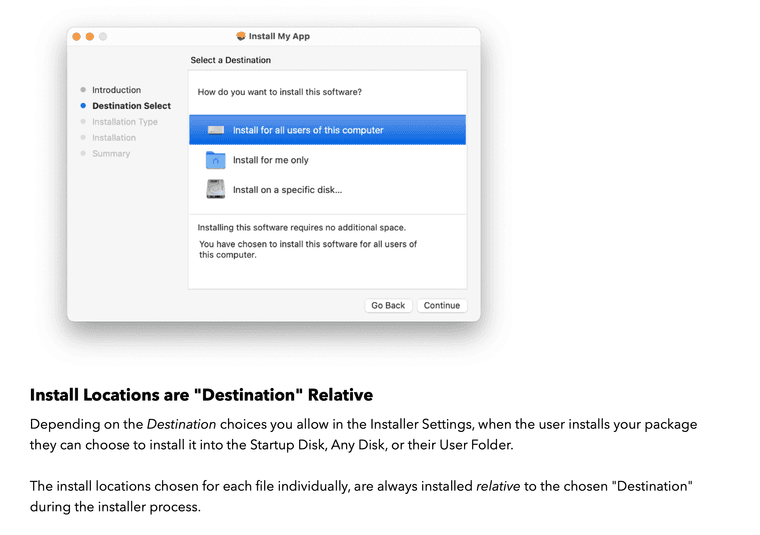Open the Installation Type step label

pyautogui.click(x=125, y=122)
